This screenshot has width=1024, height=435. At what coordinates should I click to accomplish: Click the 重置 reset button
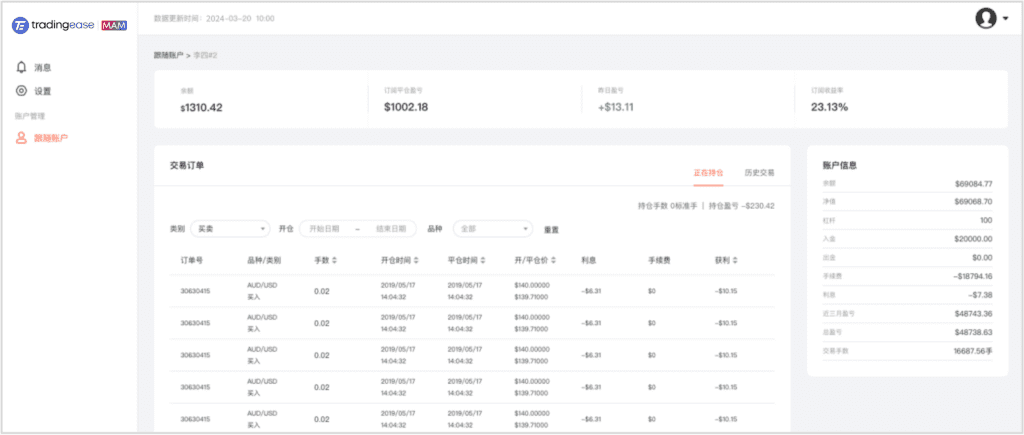click(x=551, y=229)
